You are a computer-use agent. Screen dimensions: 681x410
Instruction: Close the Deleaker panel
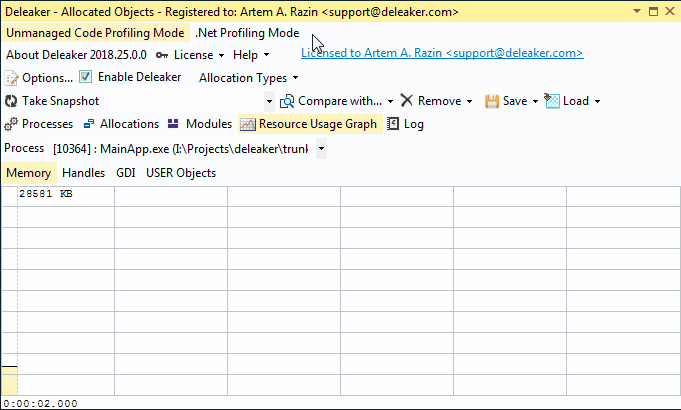(670, 11)
